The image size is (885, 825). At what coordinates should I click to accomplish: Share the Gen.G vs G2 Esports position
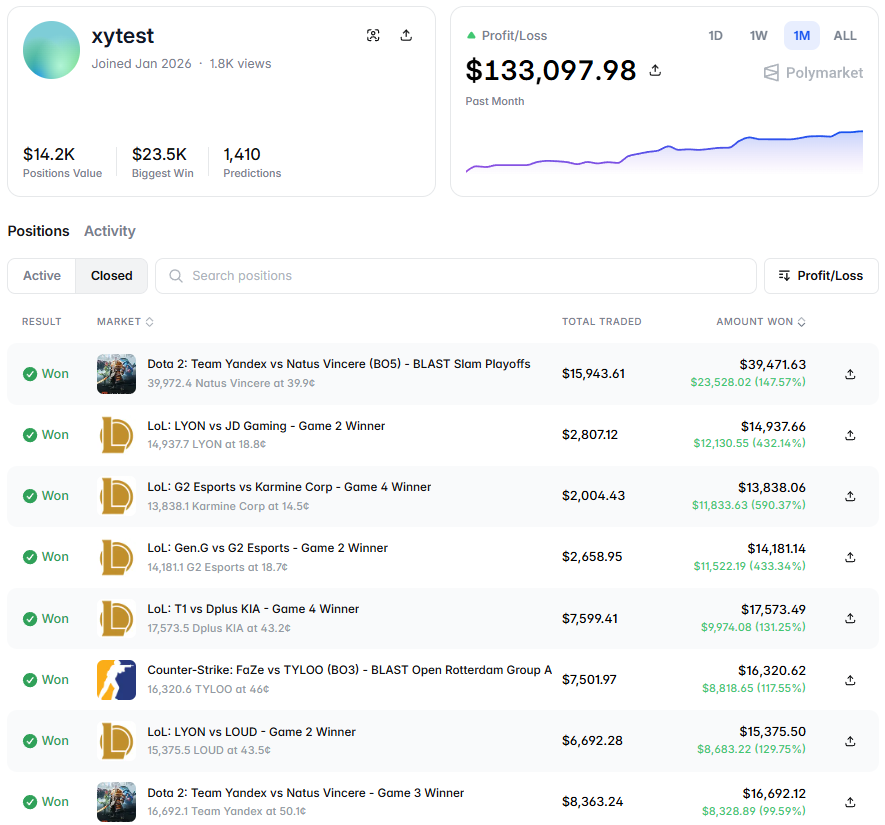tap(850, 557)
